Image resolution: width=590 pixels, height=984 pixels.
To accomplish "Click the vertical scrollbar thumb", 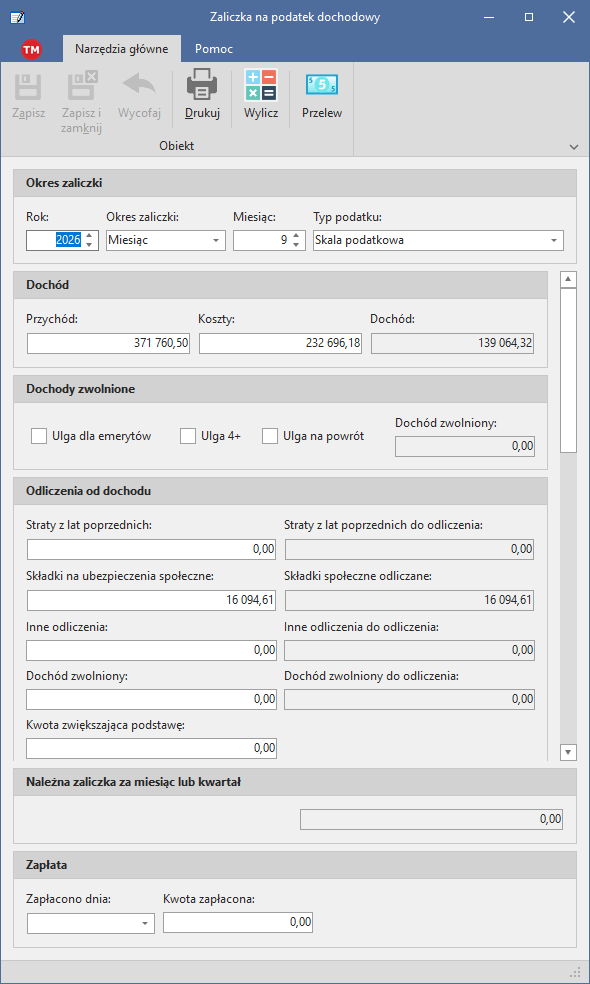I will click(x=569, y=370).
